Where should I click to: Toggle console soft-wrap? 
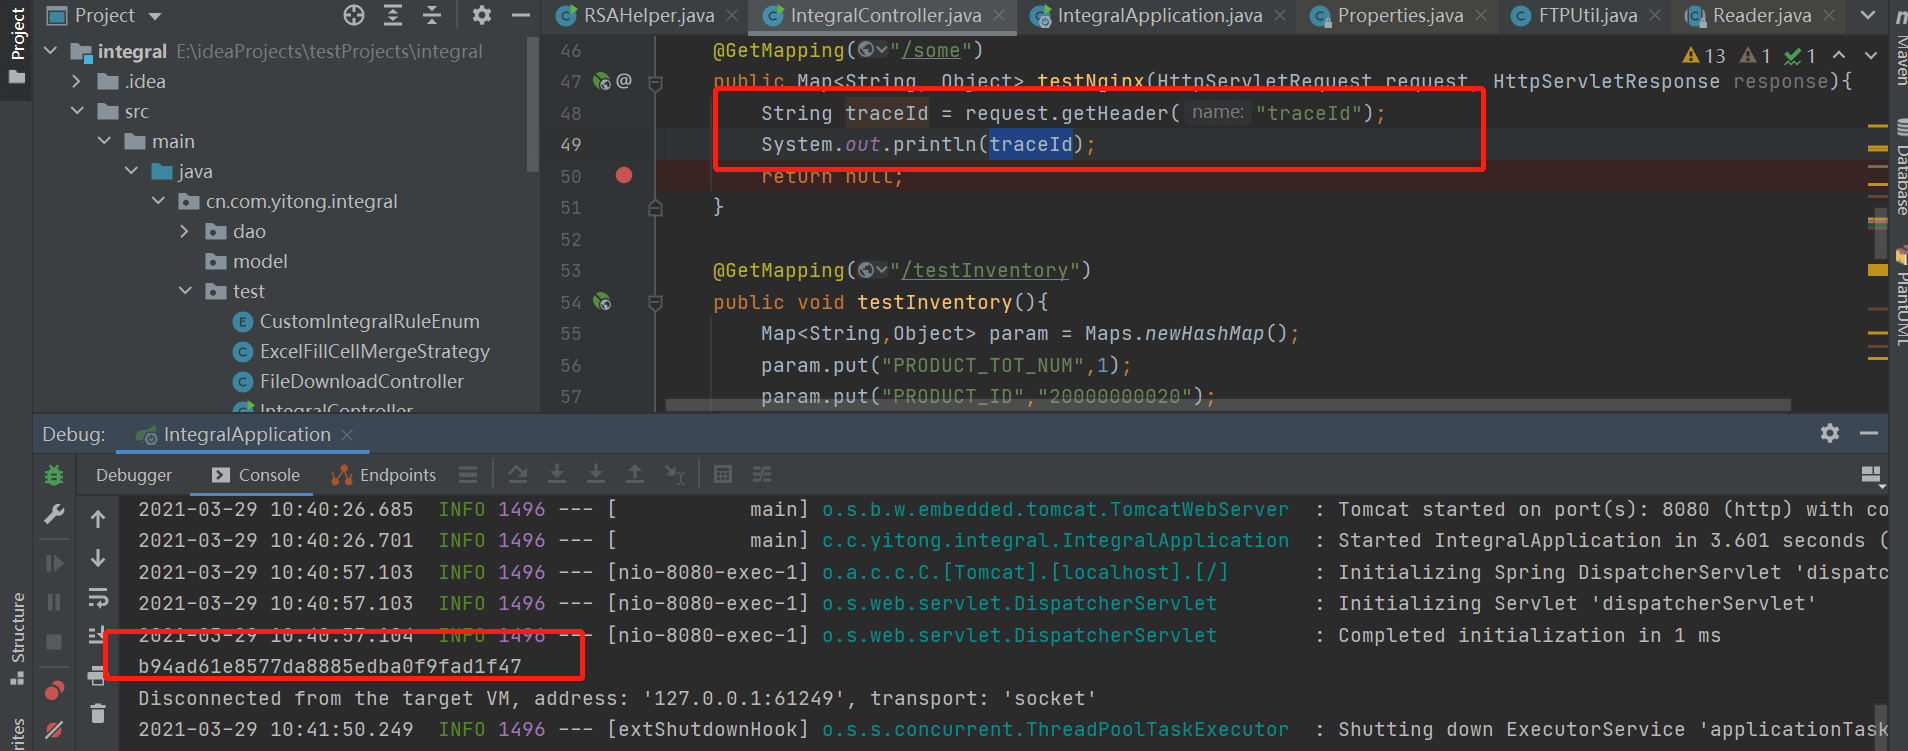tap(98, 597)
